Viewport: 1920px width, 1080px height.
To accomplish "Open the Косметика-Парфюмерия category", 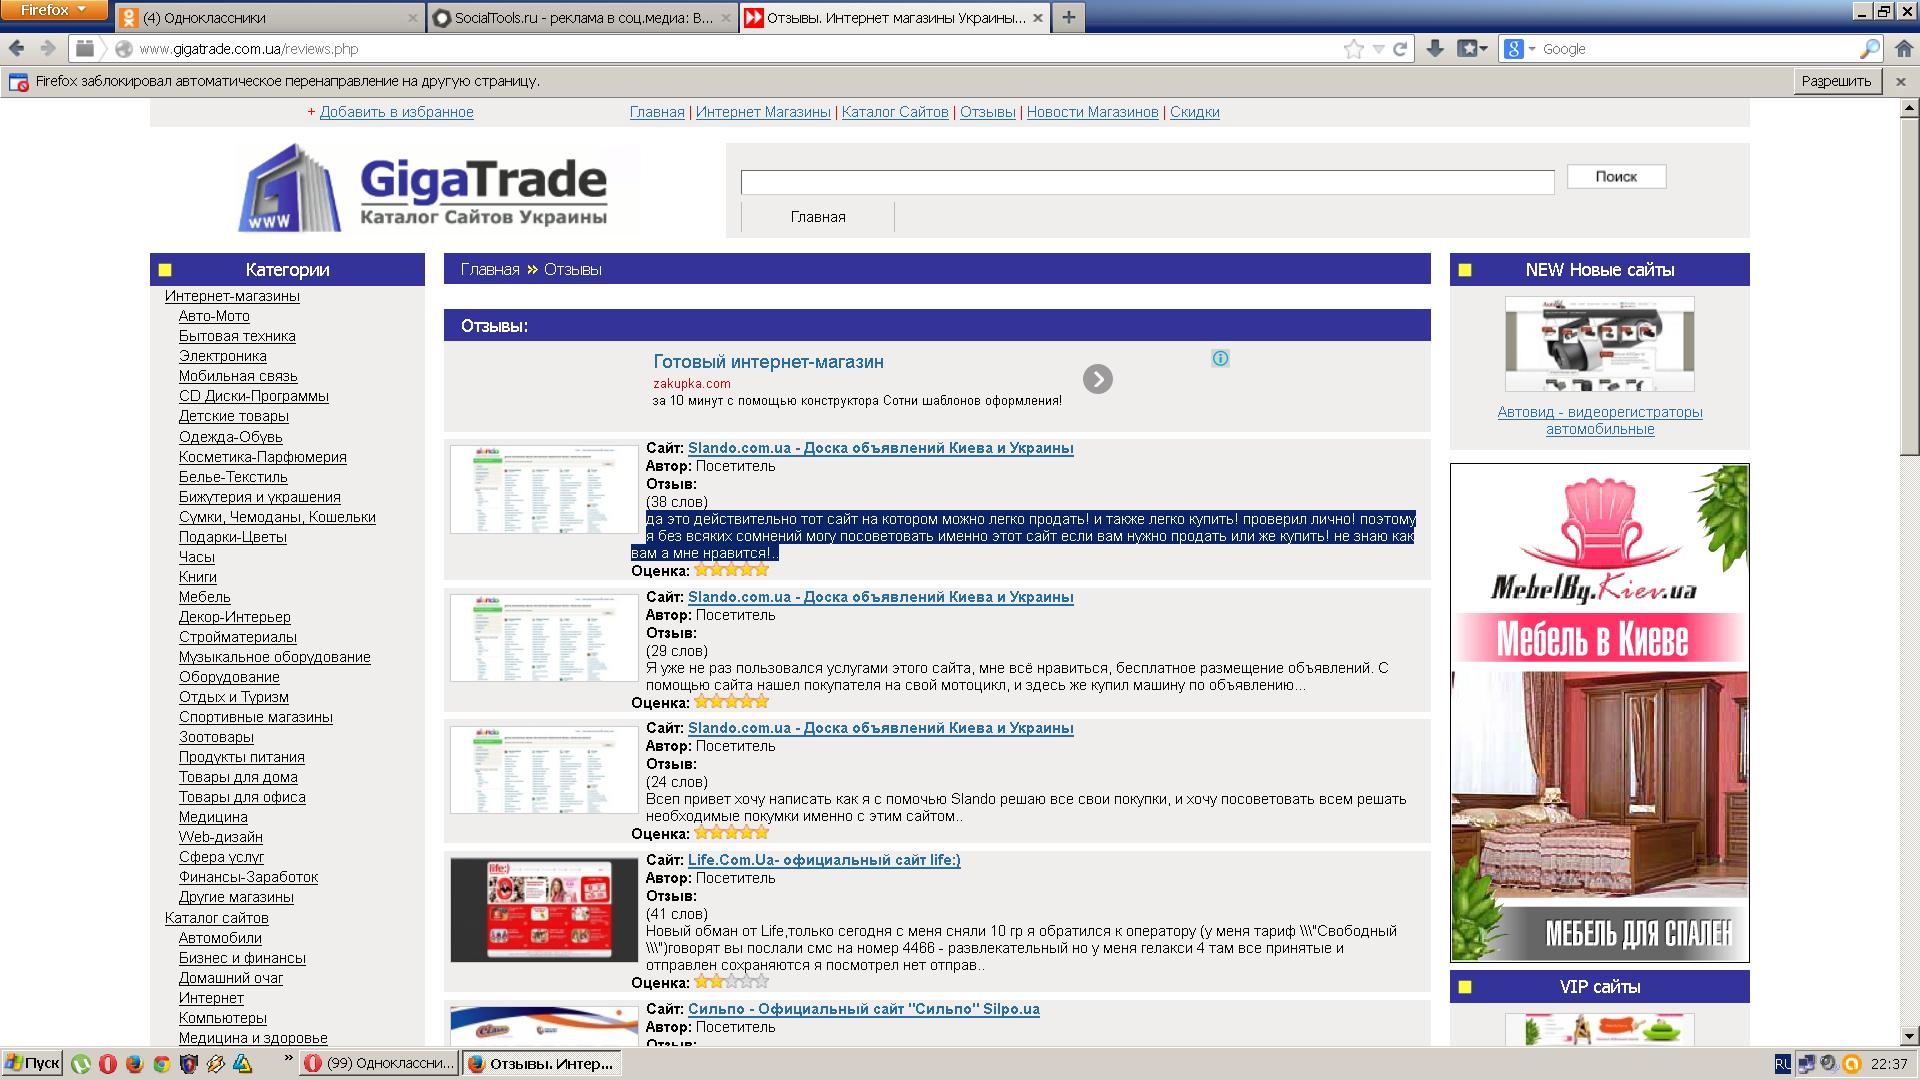I will click(x=263, y=457).
